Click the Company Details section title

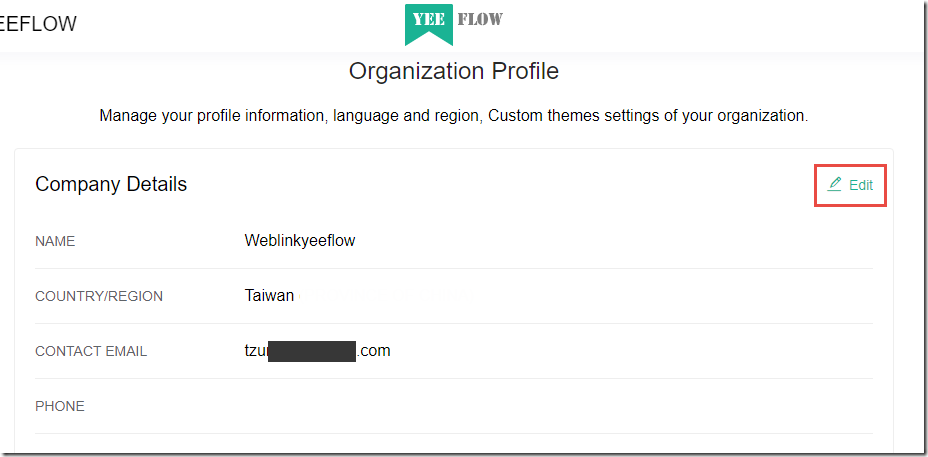coord(111,184)
